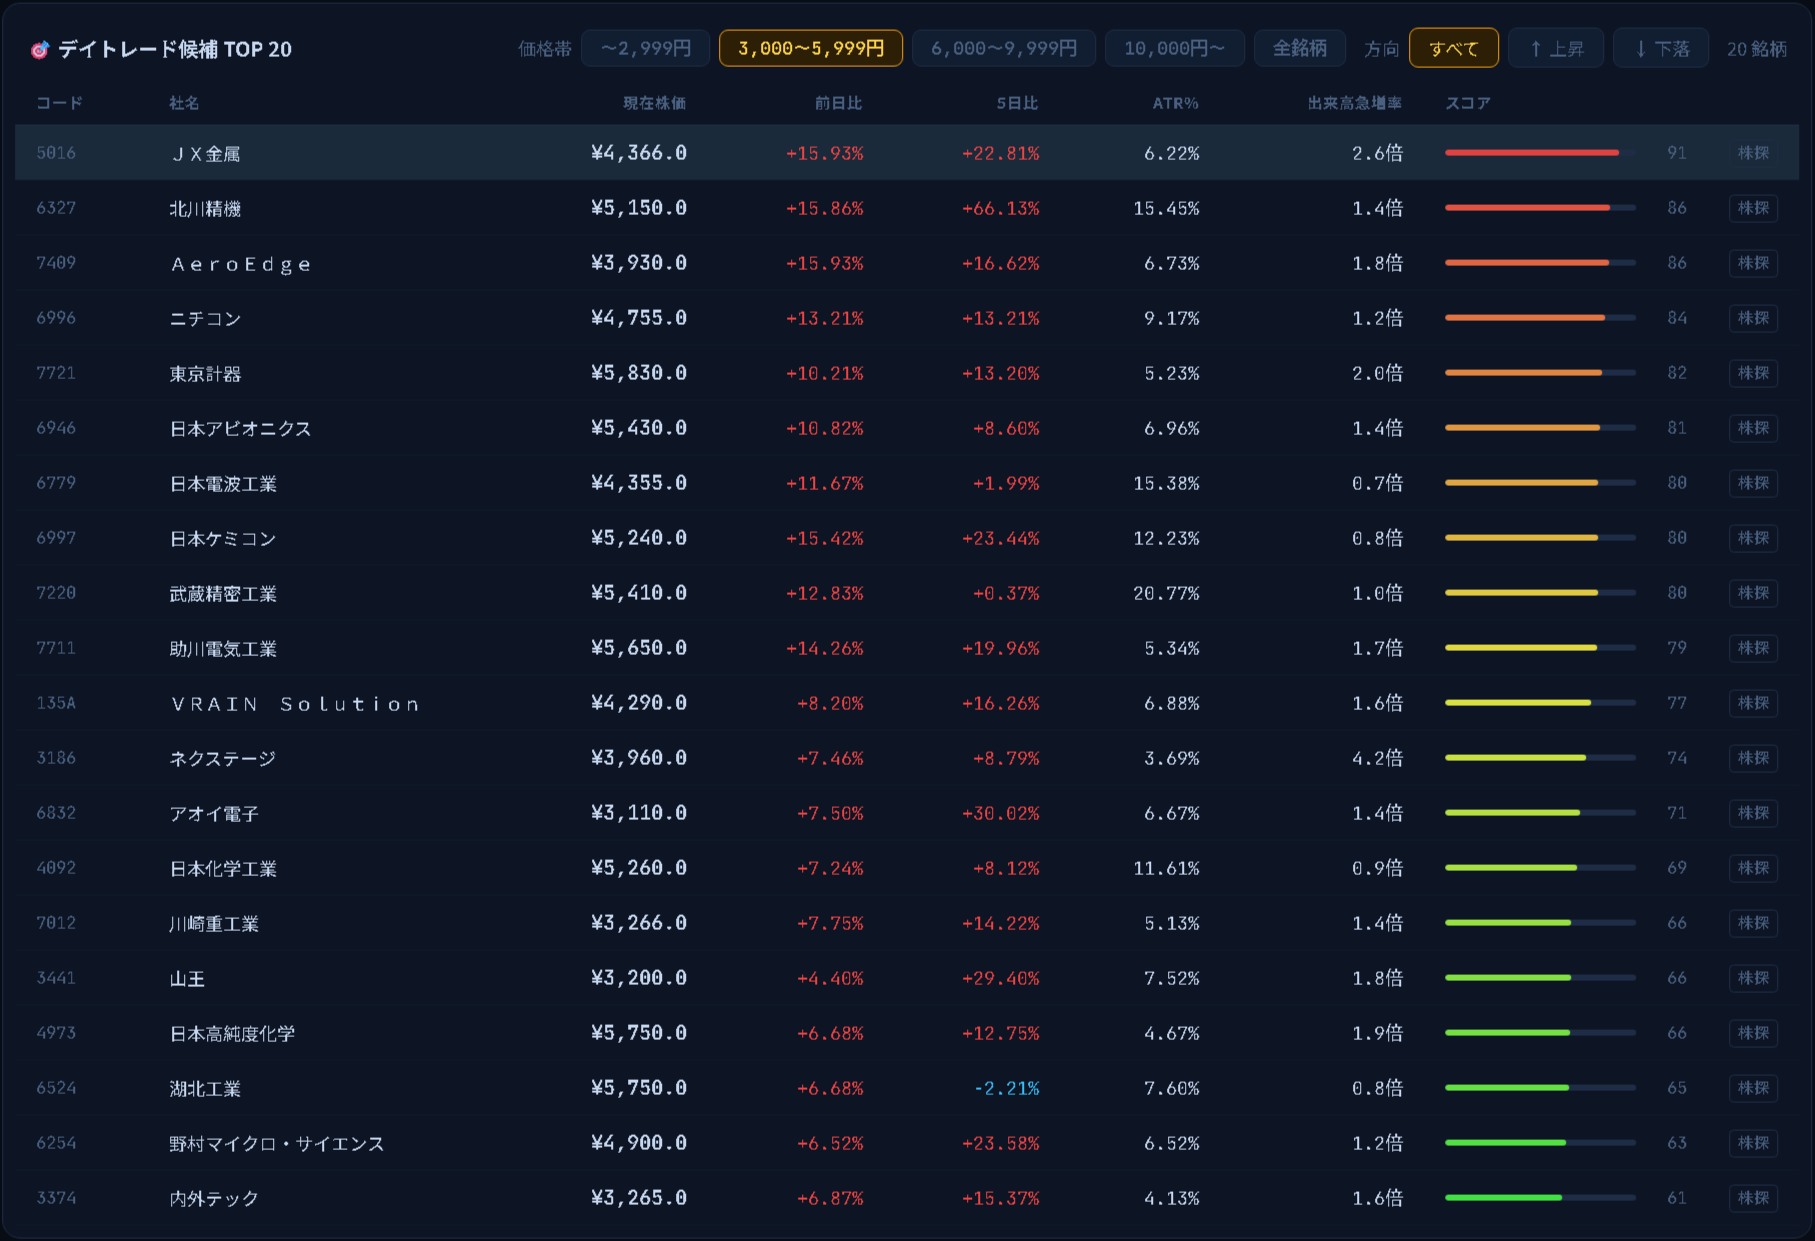Filter by ↓ 下落 falling direction
1815x1241 pixels.
(x=1661, y=48)
